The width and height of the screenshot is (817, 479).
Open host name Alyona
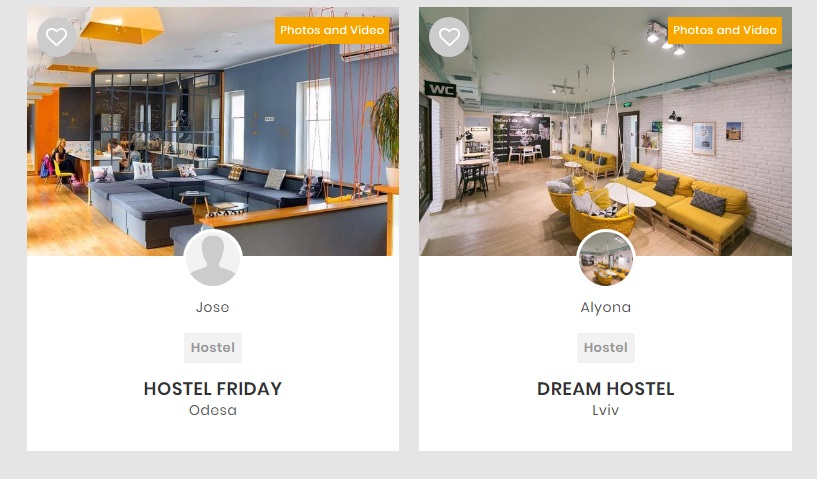tap(606, 307)
